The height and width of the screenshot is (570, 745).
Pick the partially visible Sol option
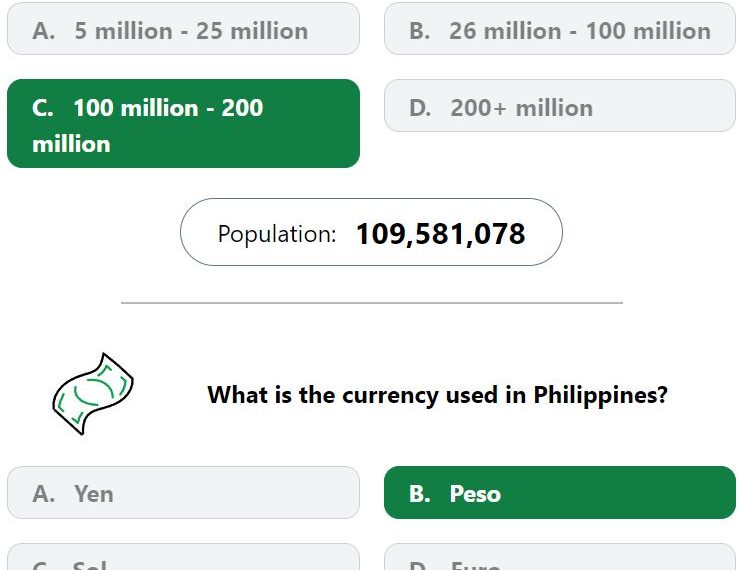pyautogui.click(x=183, y=557)
